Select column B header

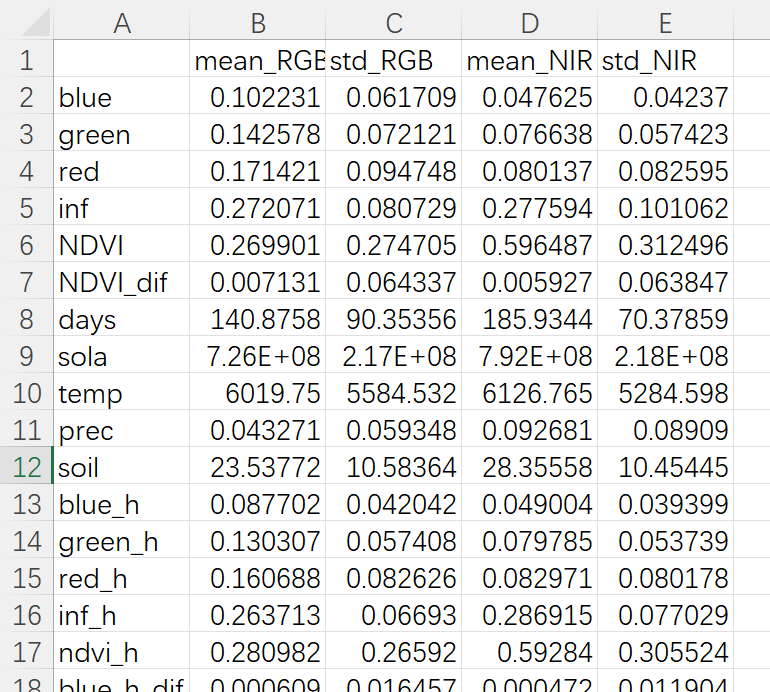[257, 23]
